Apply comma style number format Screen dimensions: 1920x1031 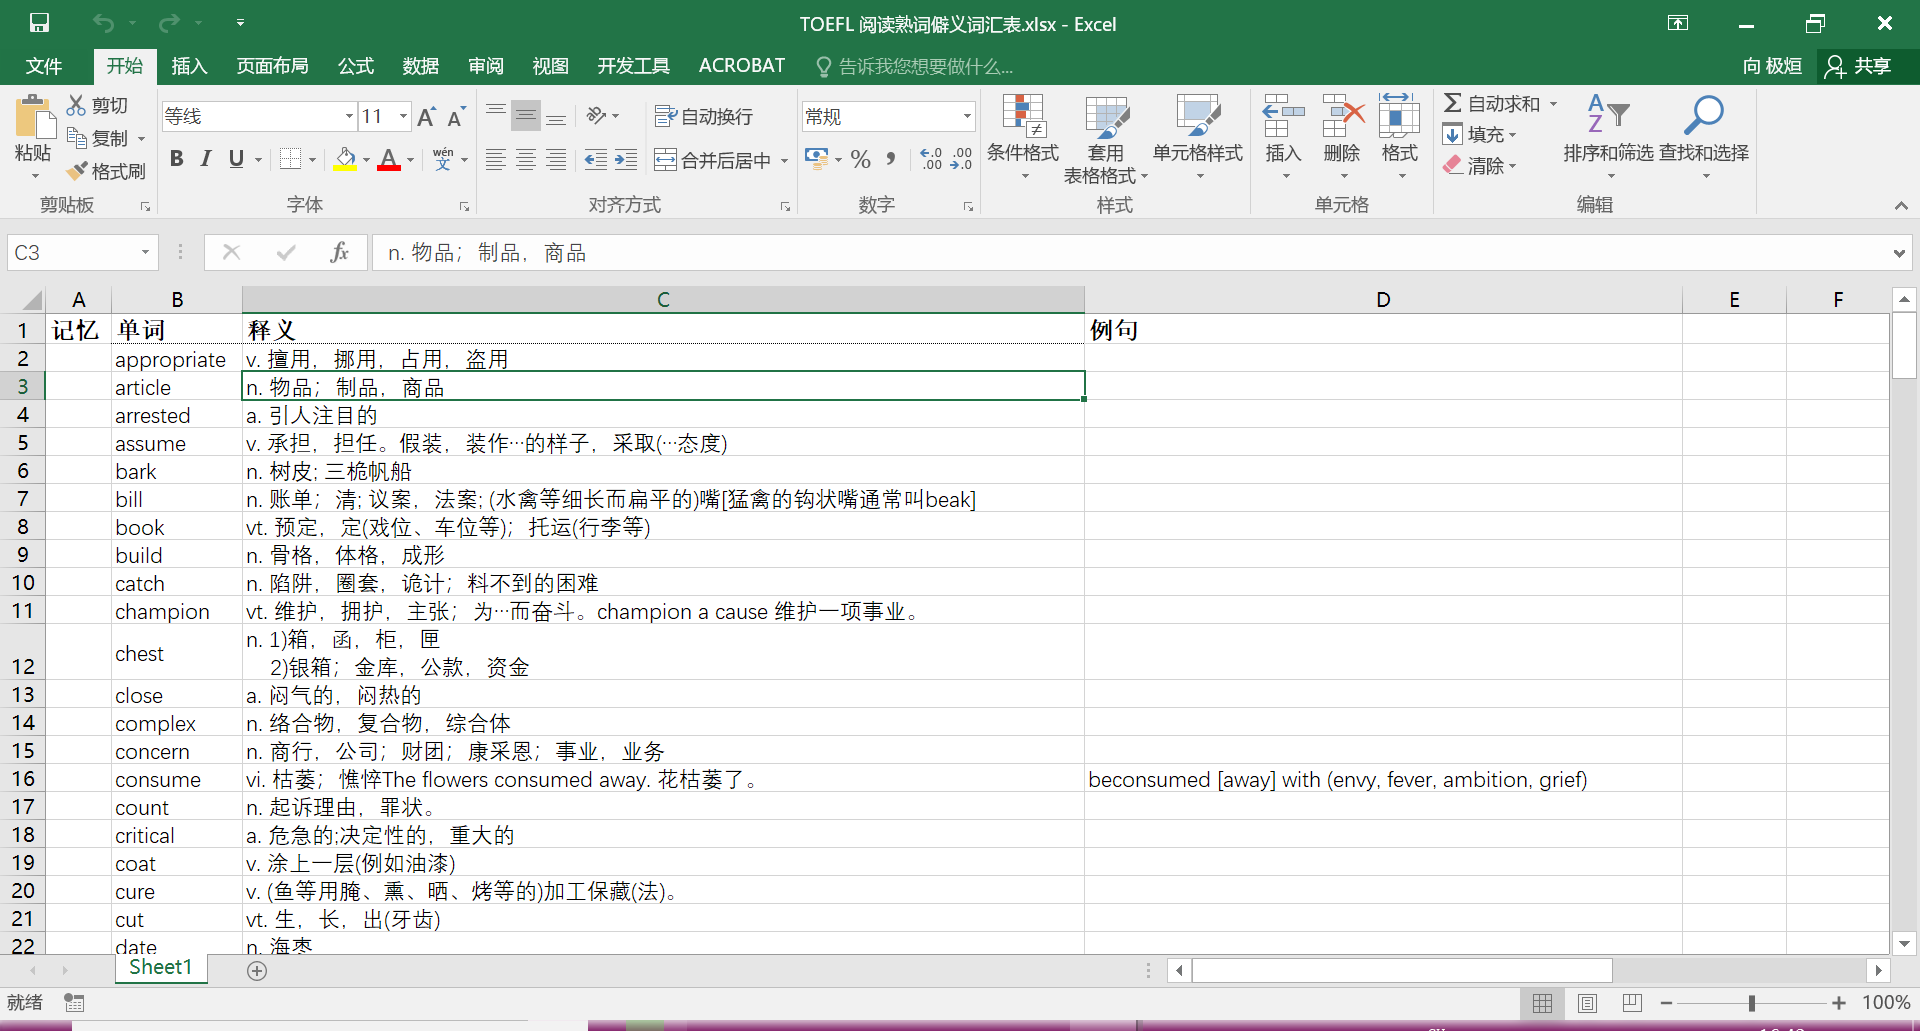coord(891,159)
